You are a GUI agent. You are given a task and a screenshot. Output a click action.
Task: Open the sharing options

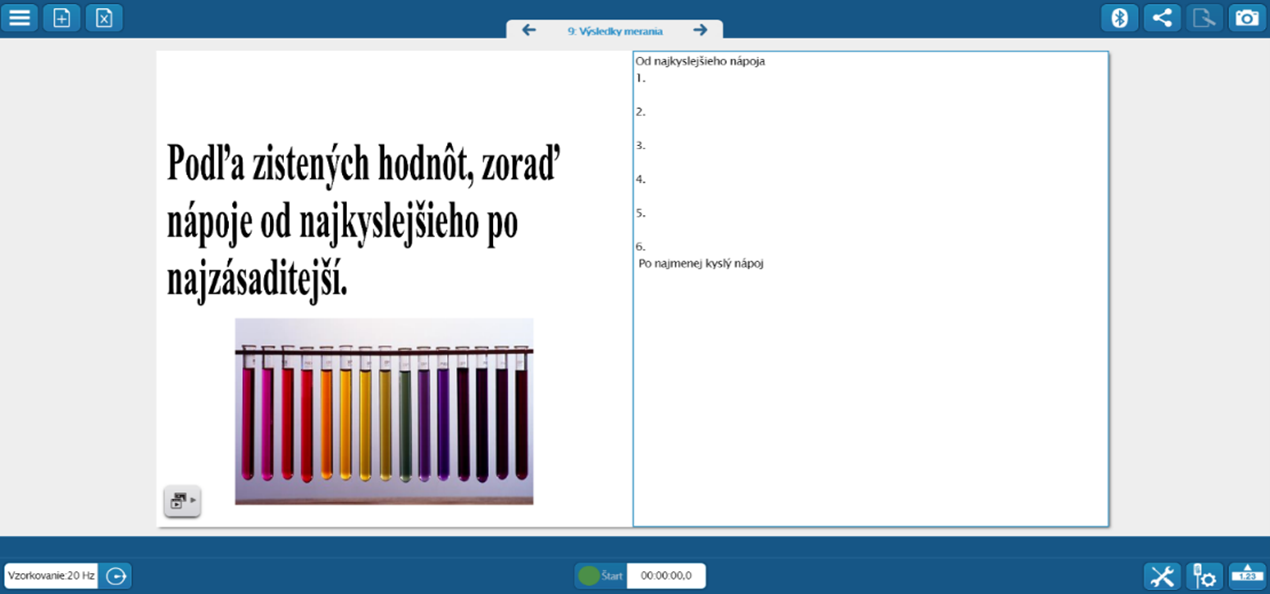(1162, 17)
